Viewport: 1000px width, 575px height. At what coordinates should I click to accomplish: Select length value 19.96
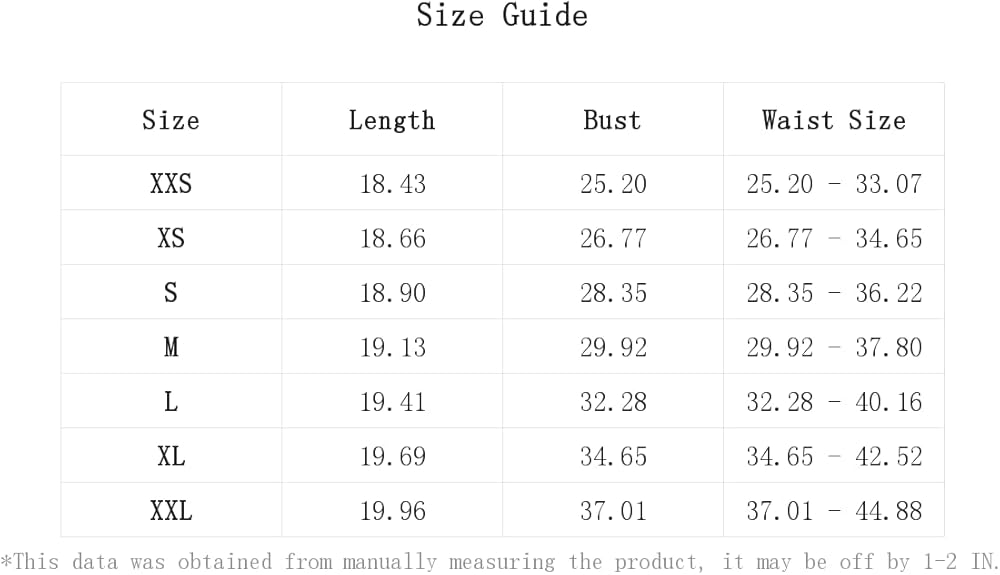393,512
